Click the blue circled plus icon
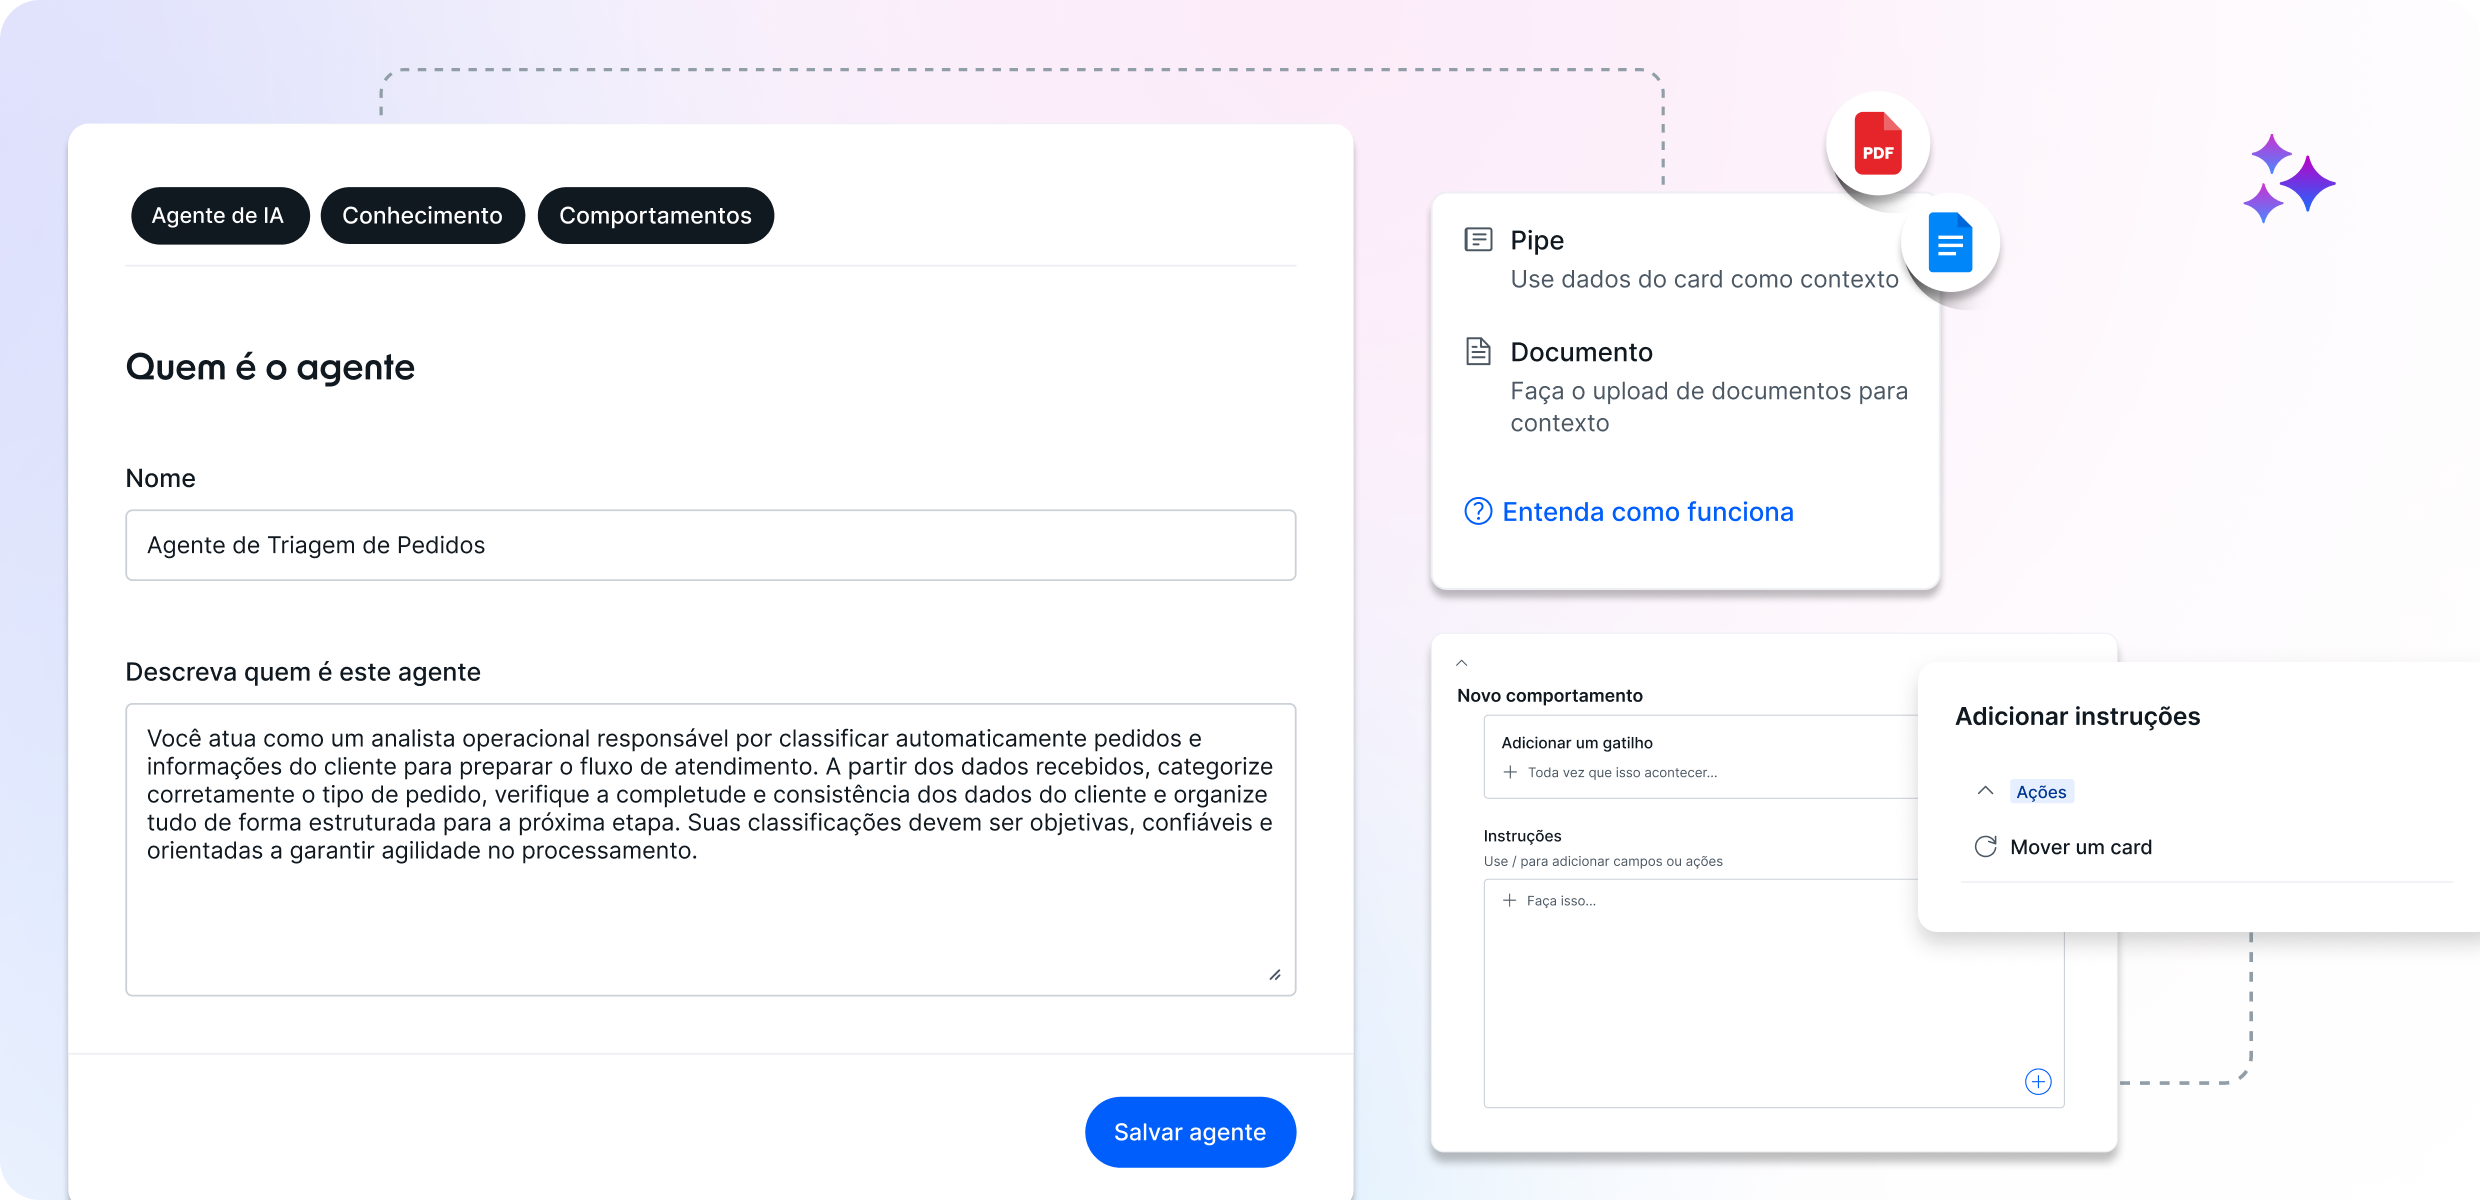This screenshot has height=1200, width=2480. tap(2037, 1081)
